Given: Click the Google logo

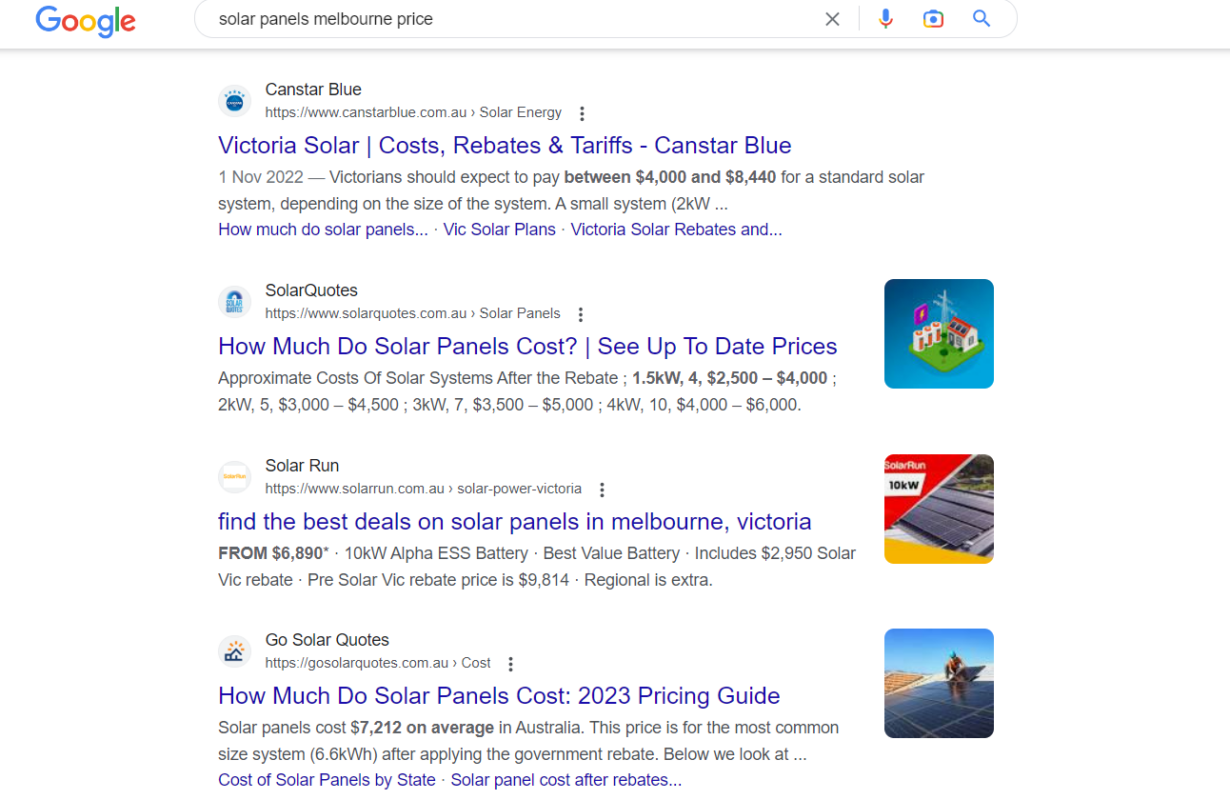Looking at the screenshot, I should [x=85, y=20].
